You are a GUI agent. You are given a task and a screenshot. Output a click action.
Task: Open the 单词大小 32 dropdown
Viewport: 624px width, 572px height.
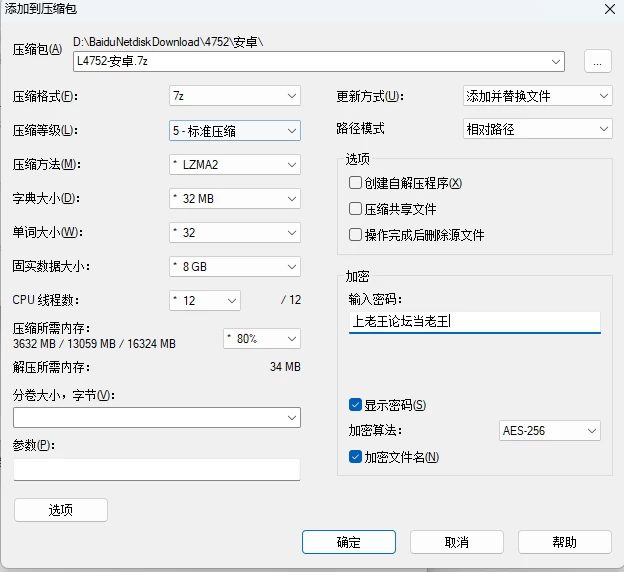[x=235, y=232]
